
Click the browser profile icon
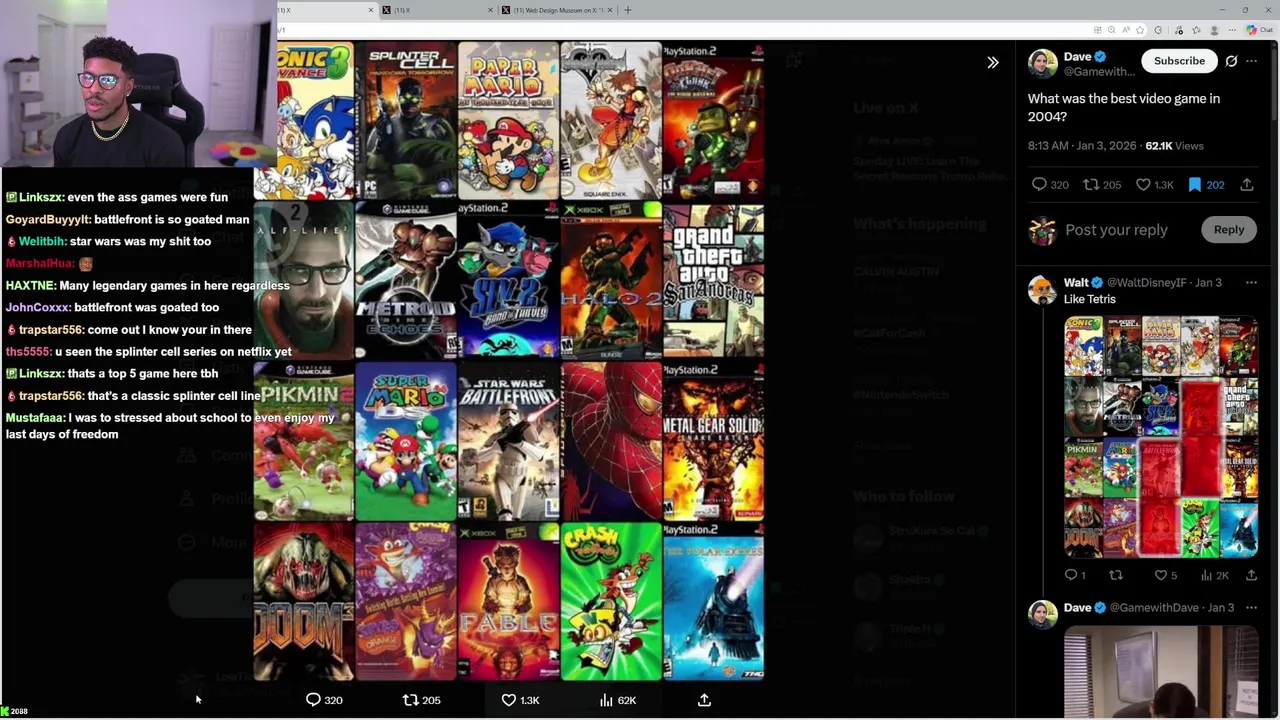(x=1215, y=30)
